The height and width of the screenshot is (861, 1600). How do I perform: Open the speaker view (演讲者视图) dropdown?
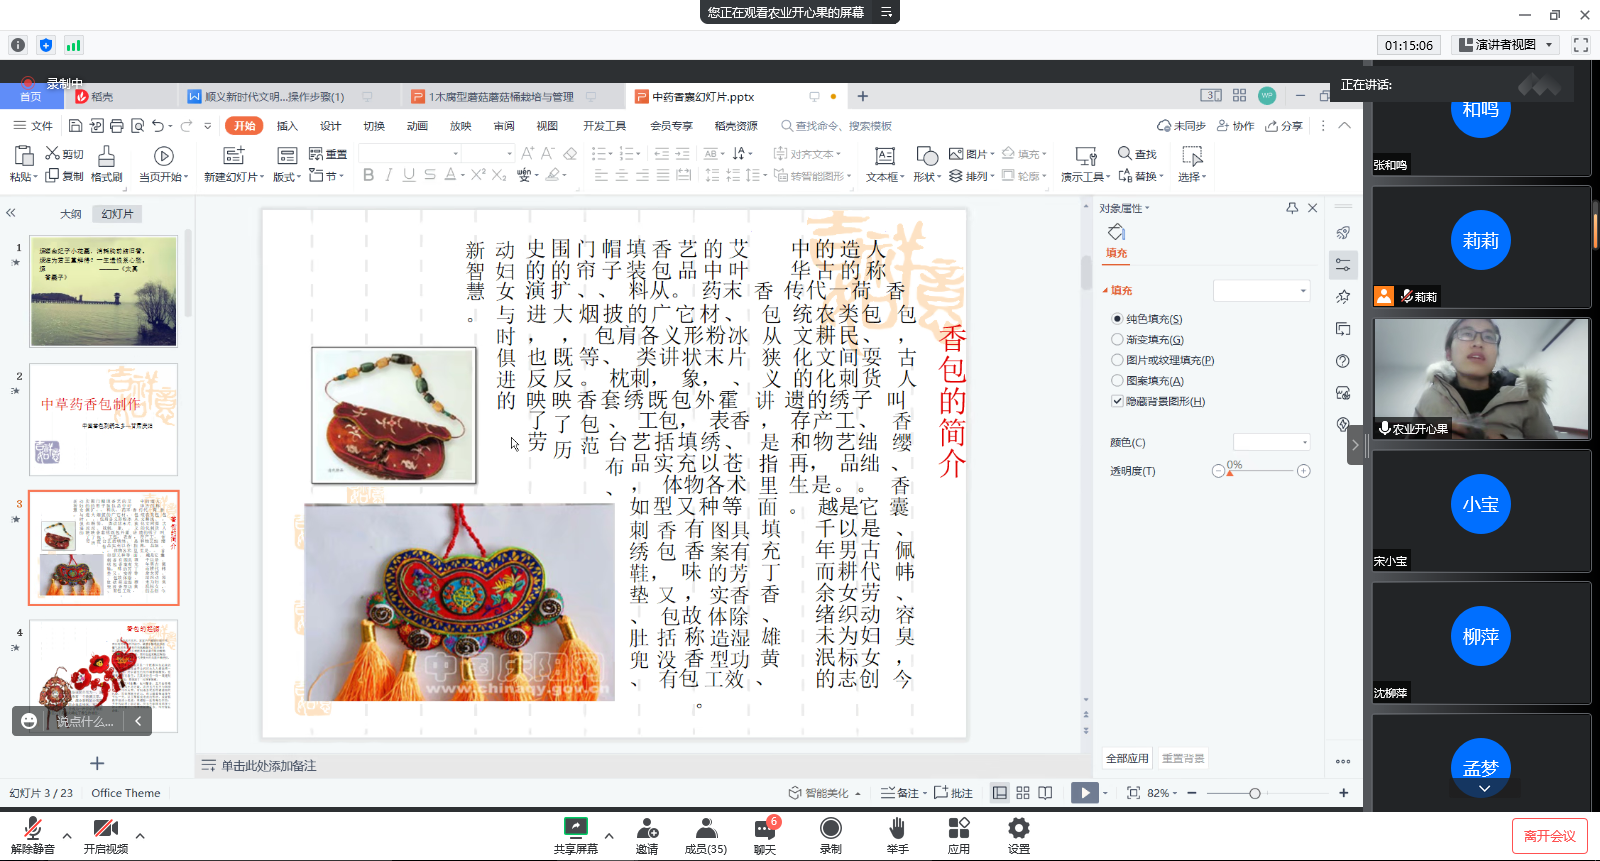pyautogui.click(x=1507, y=45)
